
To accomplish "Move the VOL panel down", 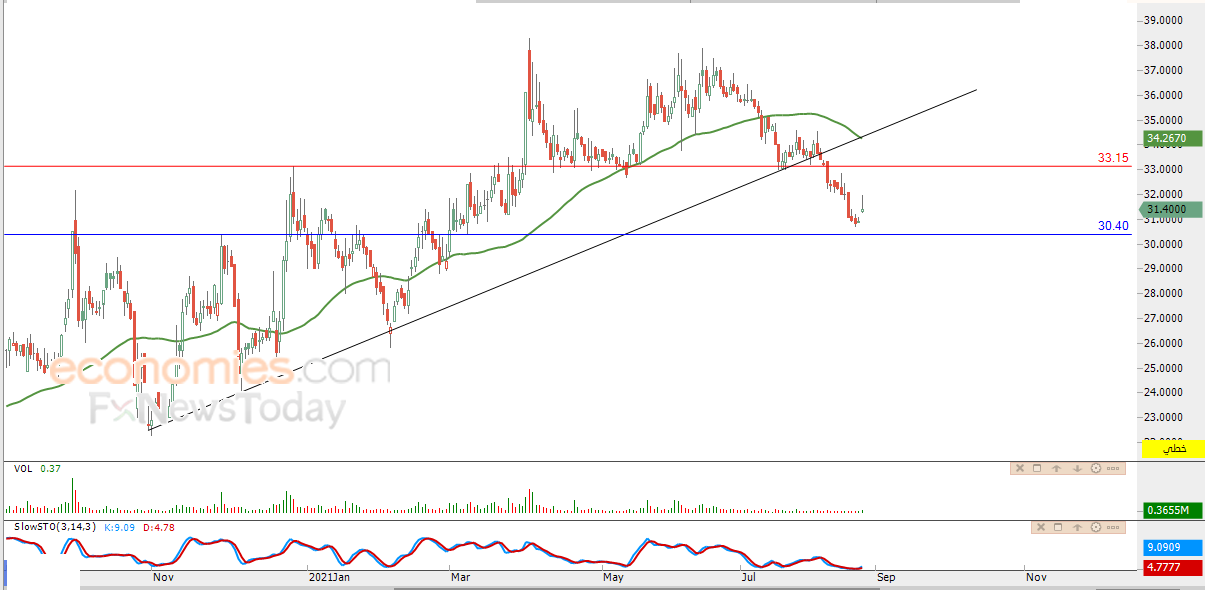I will point(1077,468).
